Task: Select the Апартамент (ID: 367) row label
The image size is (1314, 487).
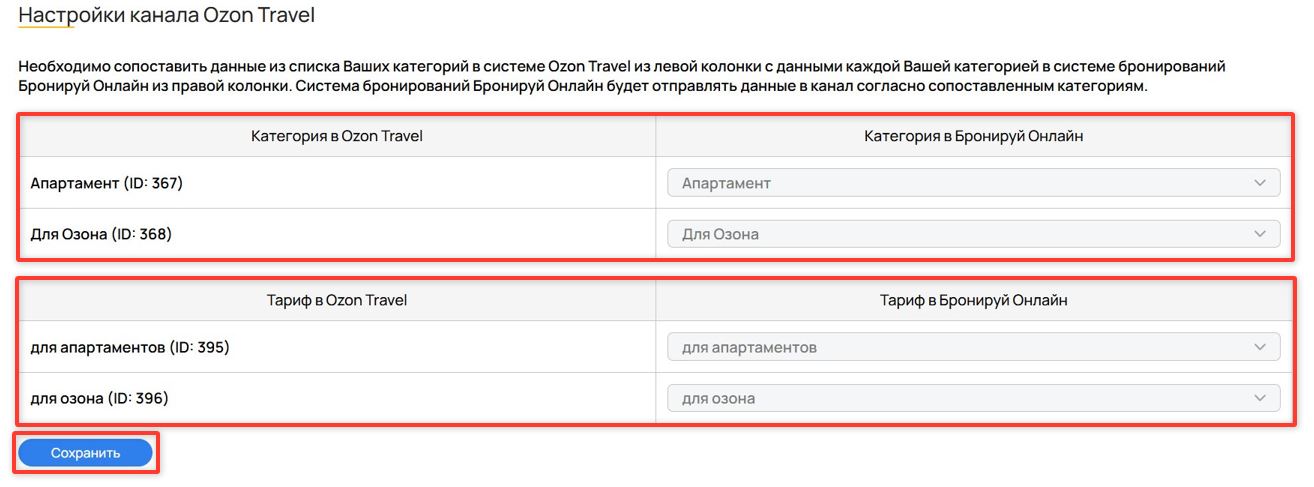Action: [107, 183]
